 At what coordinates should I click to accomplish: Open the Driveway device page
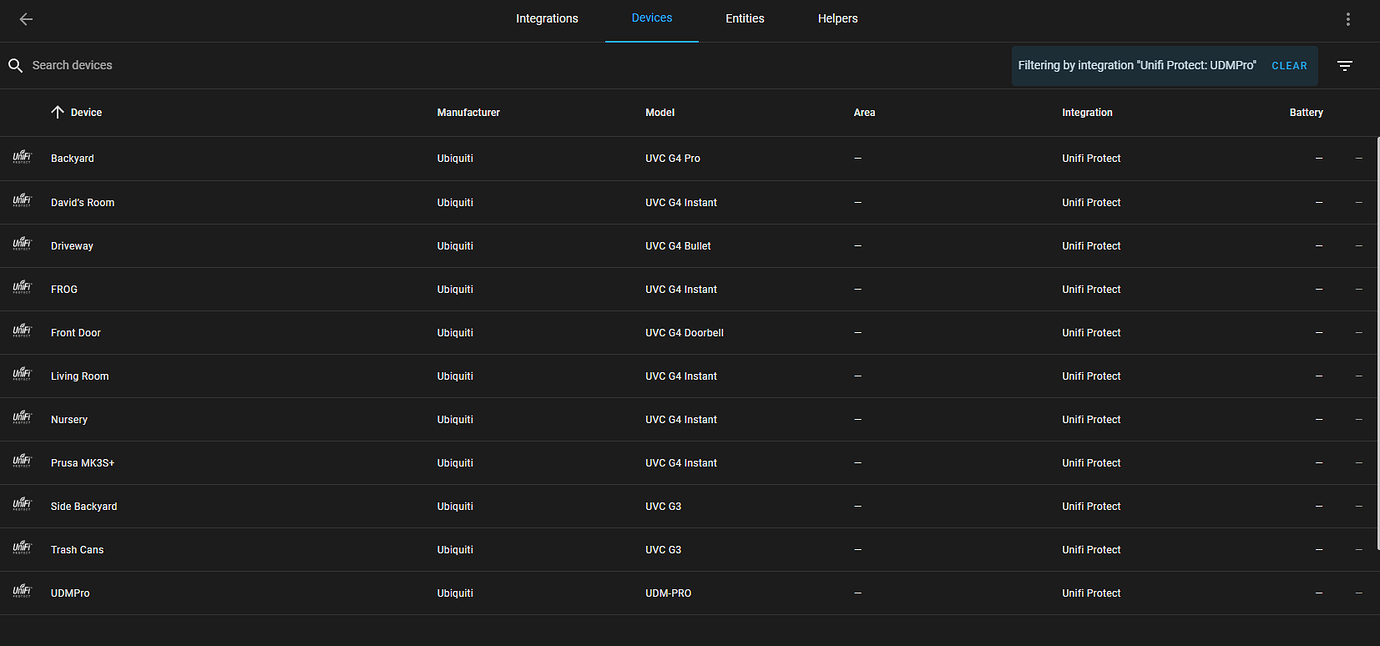[72, 245]
